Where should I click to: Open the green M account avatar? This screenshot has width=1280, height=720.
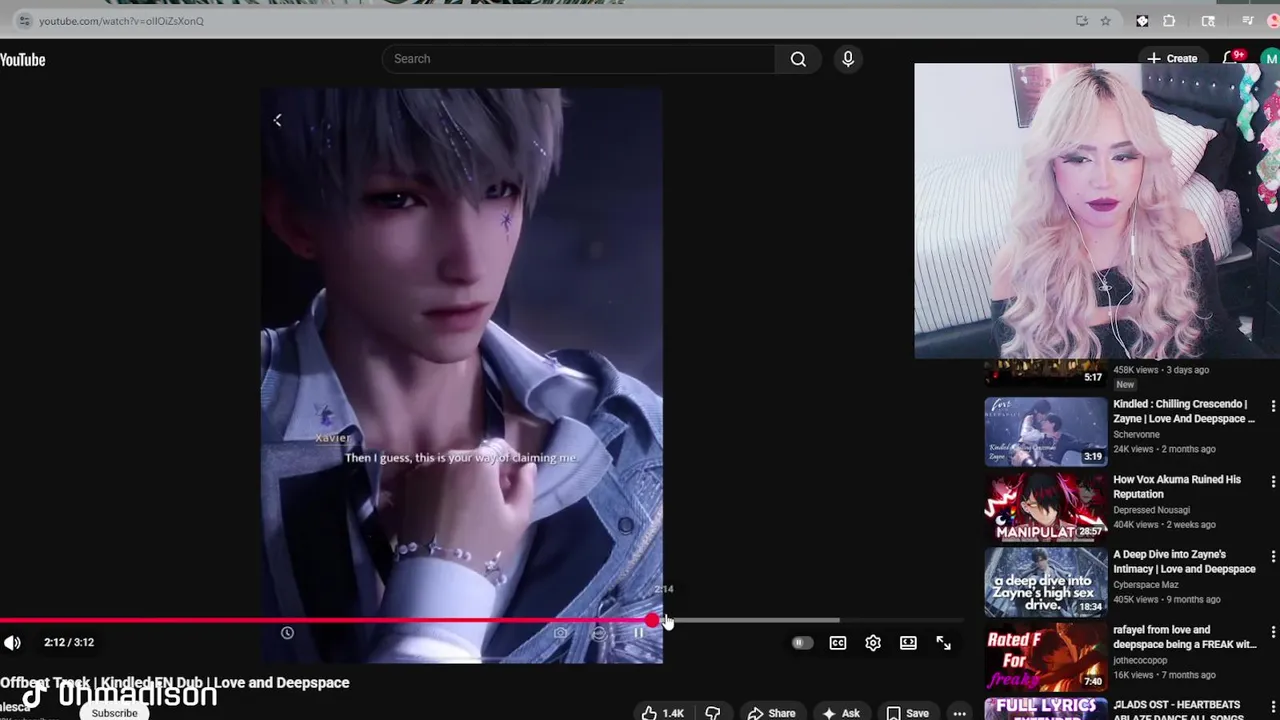pos(1270,58)
